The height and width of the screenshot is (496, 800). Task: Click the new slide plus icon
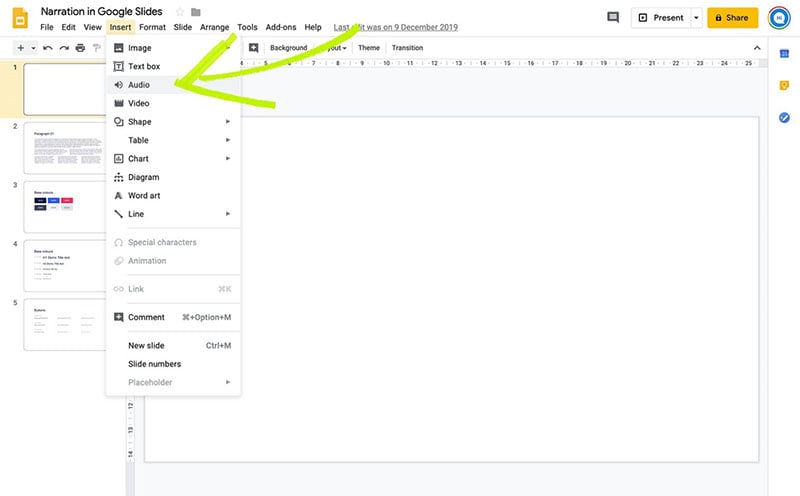pos(20,48)
